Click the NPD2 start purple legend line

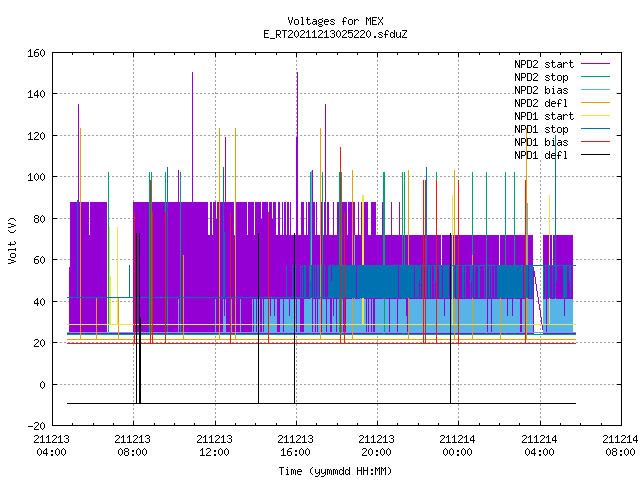pyautogui.click(x=595, y=64)
